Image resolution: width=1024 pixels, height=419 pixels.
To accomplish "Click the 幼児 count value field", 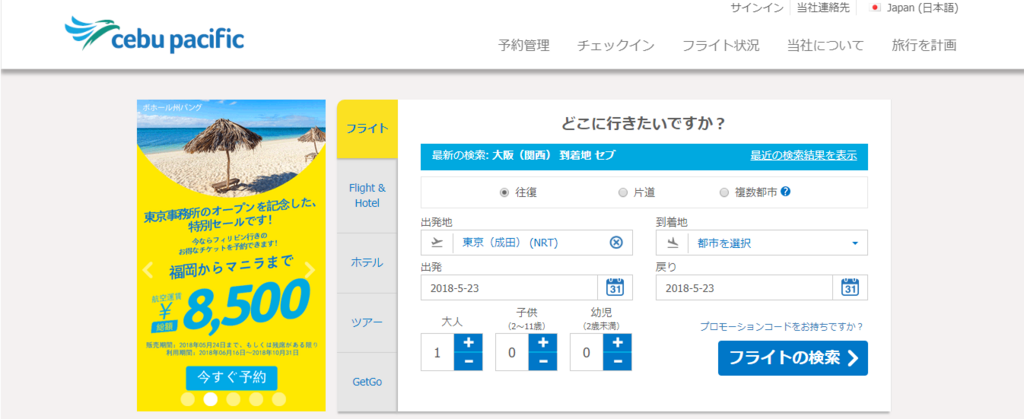I will pos(586,352).
